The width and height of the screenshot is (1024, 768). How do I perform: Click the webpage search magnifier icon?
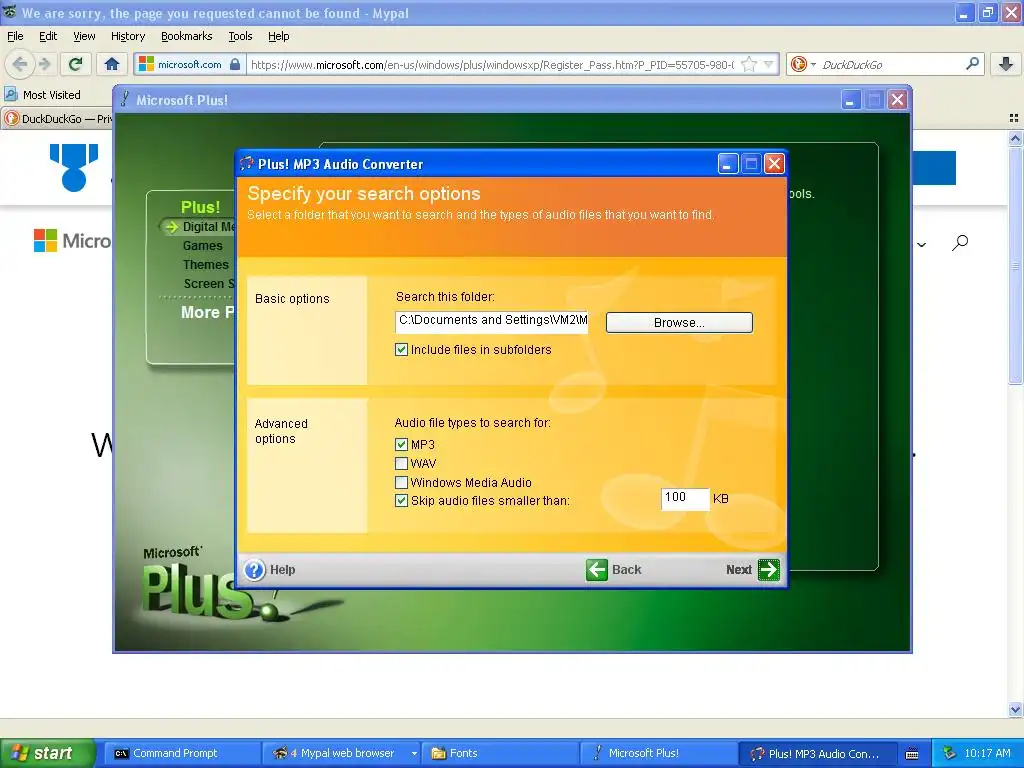pos(959,243)
